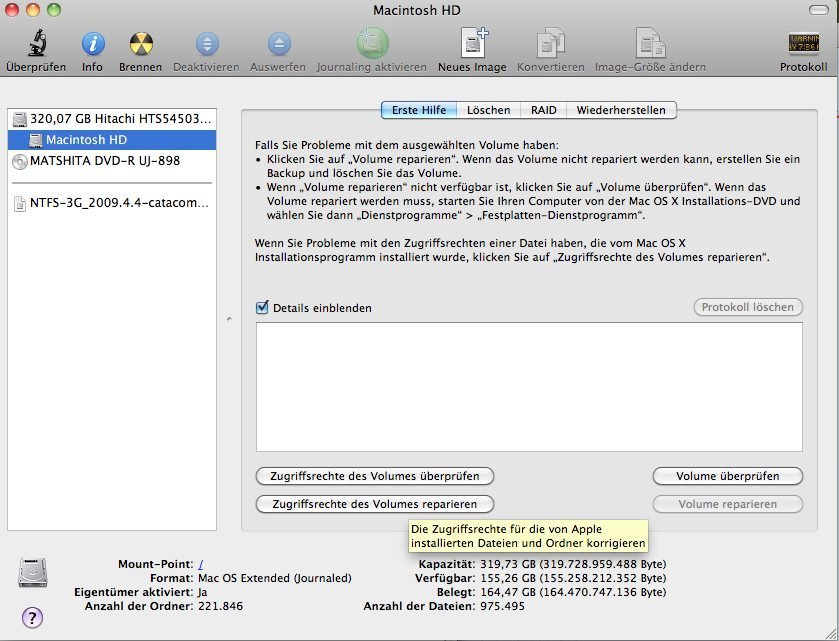The image size is (839, 641).
Task: Click the NTFS-3G disk image file icon
Action: click(20, 203)
